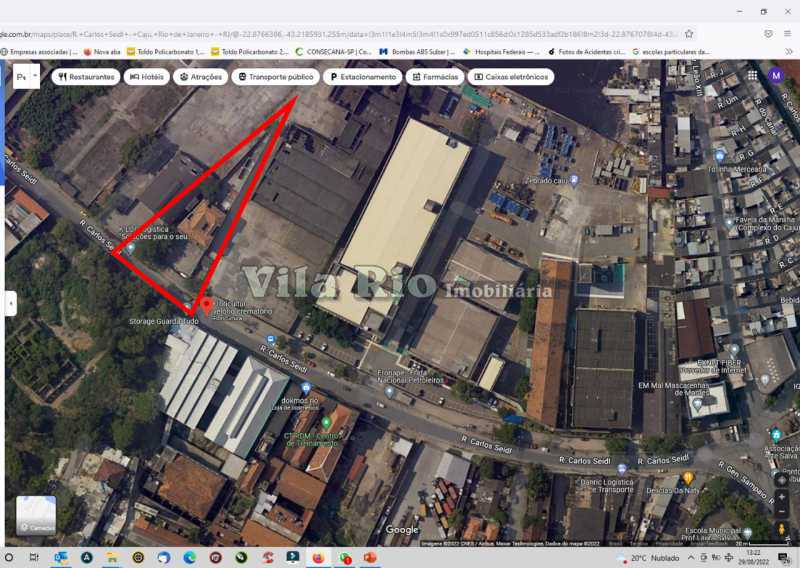Select the Povoado caju marker

click(x=574, y=180)
